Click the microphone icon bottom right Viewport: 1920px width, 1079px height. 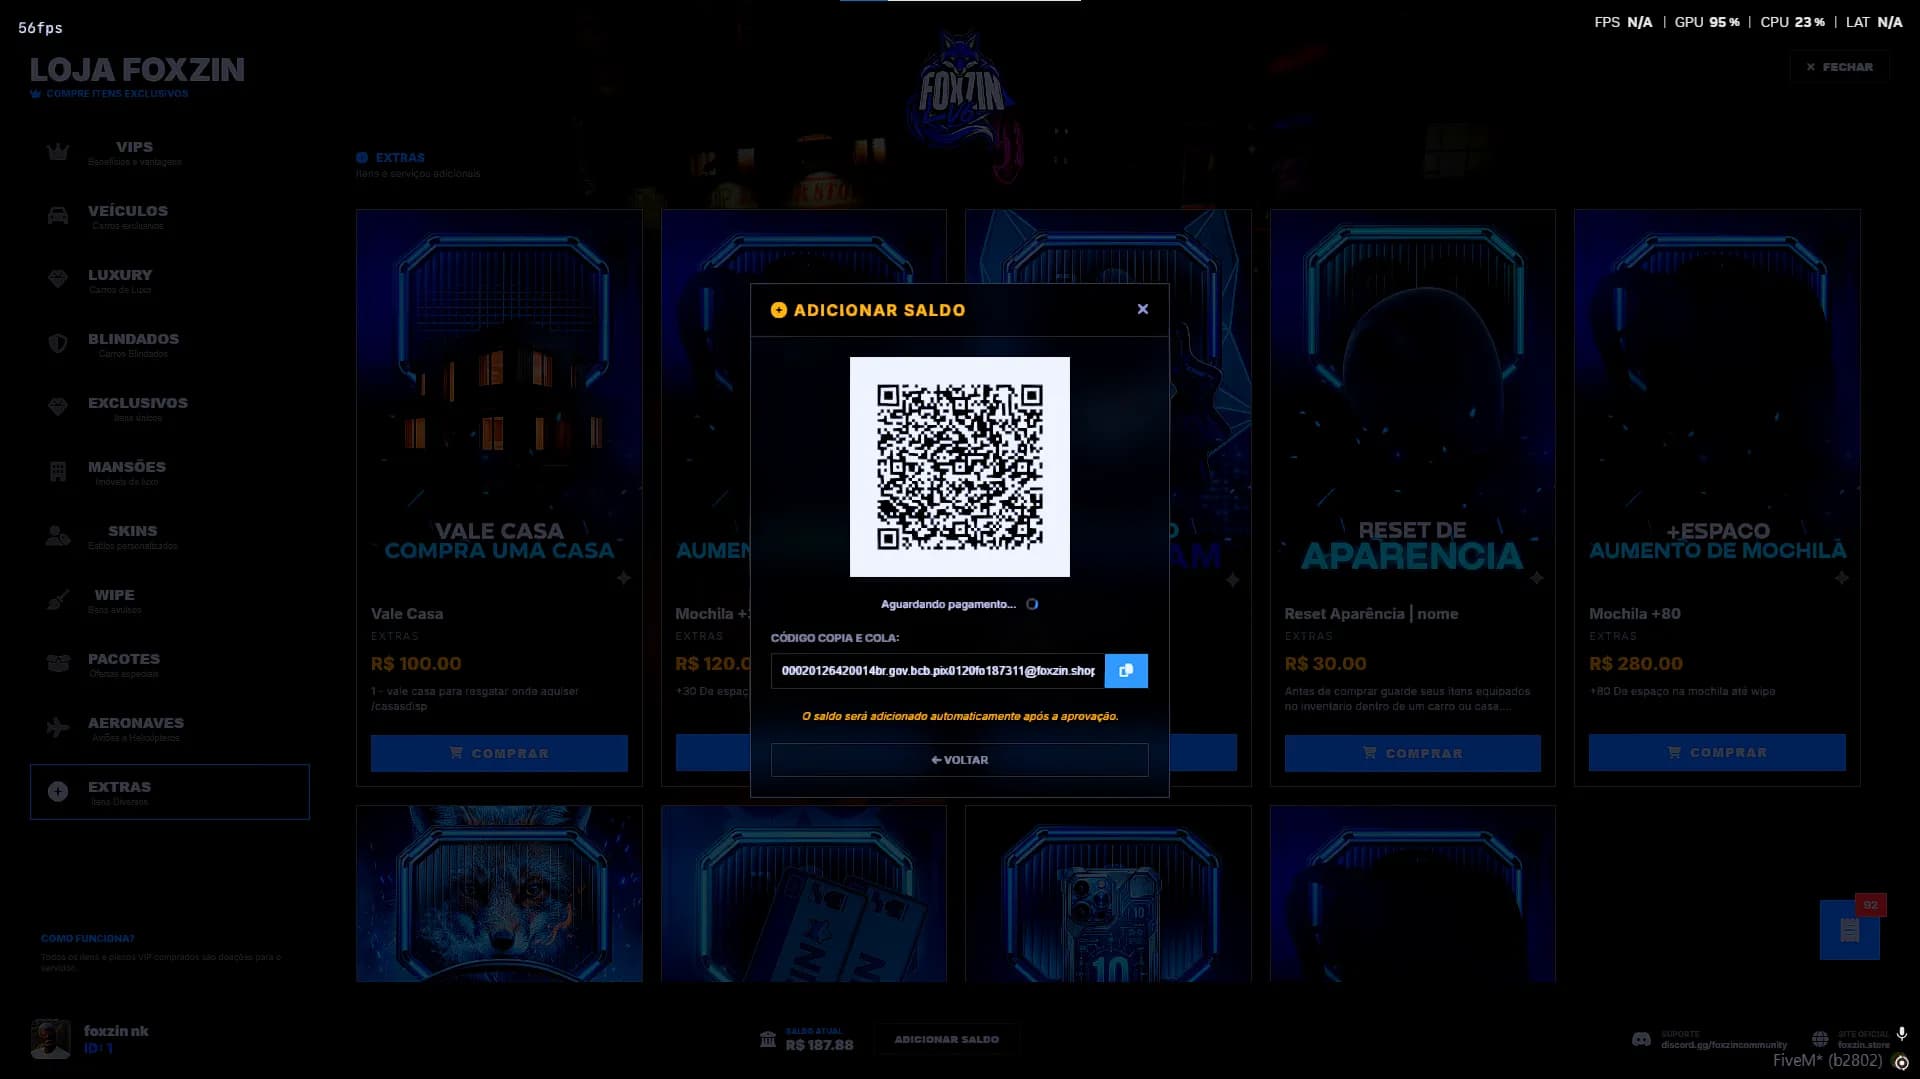[x=1902, y=1034]
